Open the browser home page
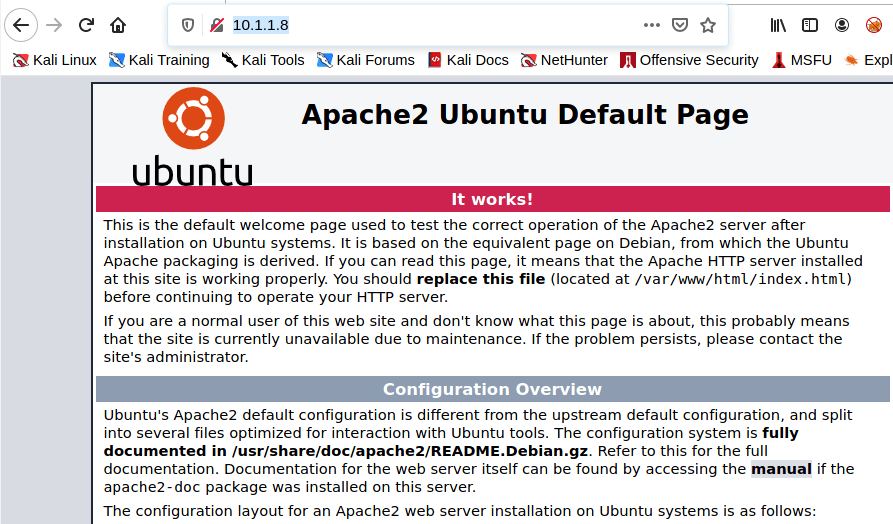The width and height of the screenshot is (893, 524). pos(118,25)
